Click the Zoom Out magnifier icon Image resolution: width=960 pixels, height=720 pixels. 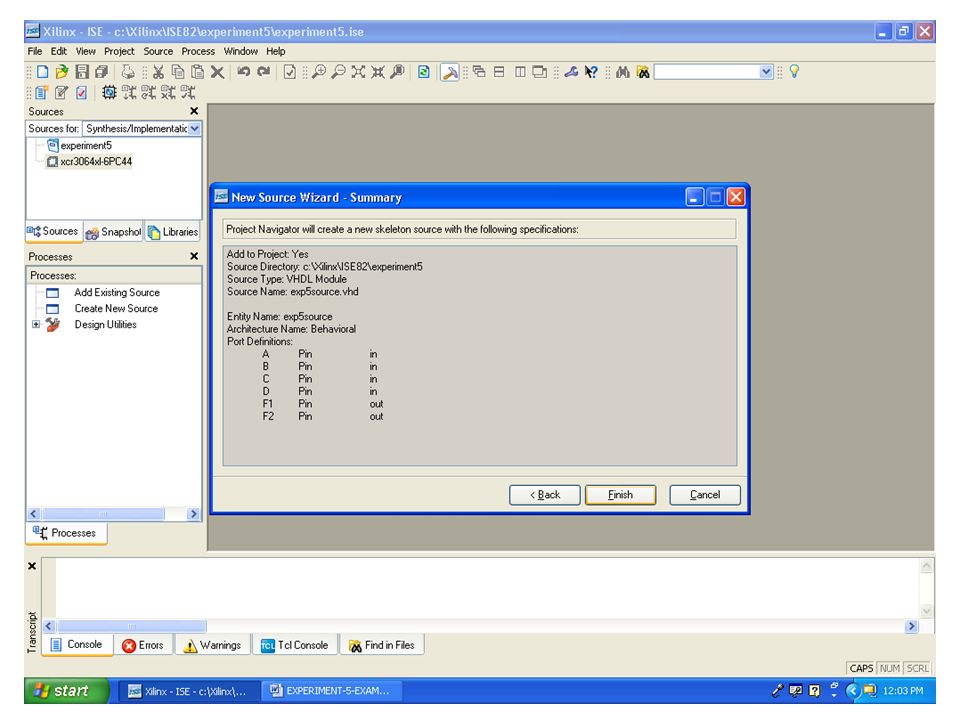coord(339,72)
